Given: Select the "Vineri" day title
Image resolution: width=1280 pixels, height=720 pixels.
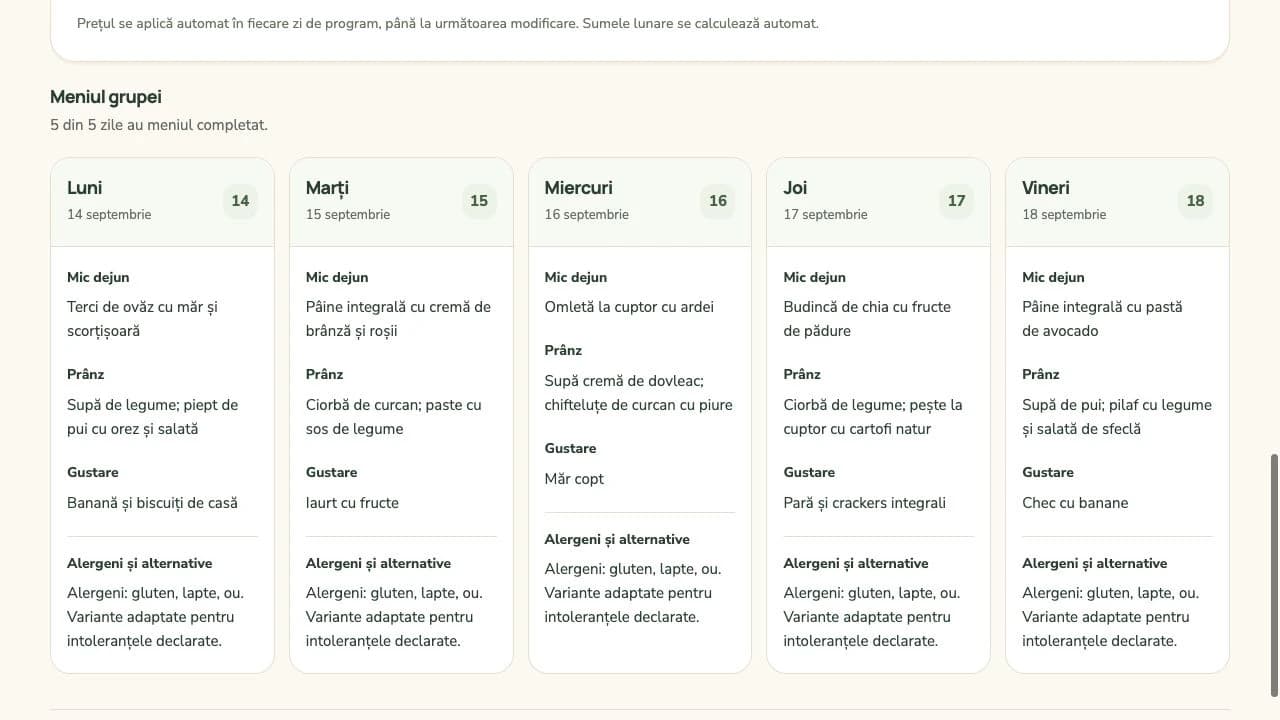Looking at the screenshot, I should [x=1046, y=188].
